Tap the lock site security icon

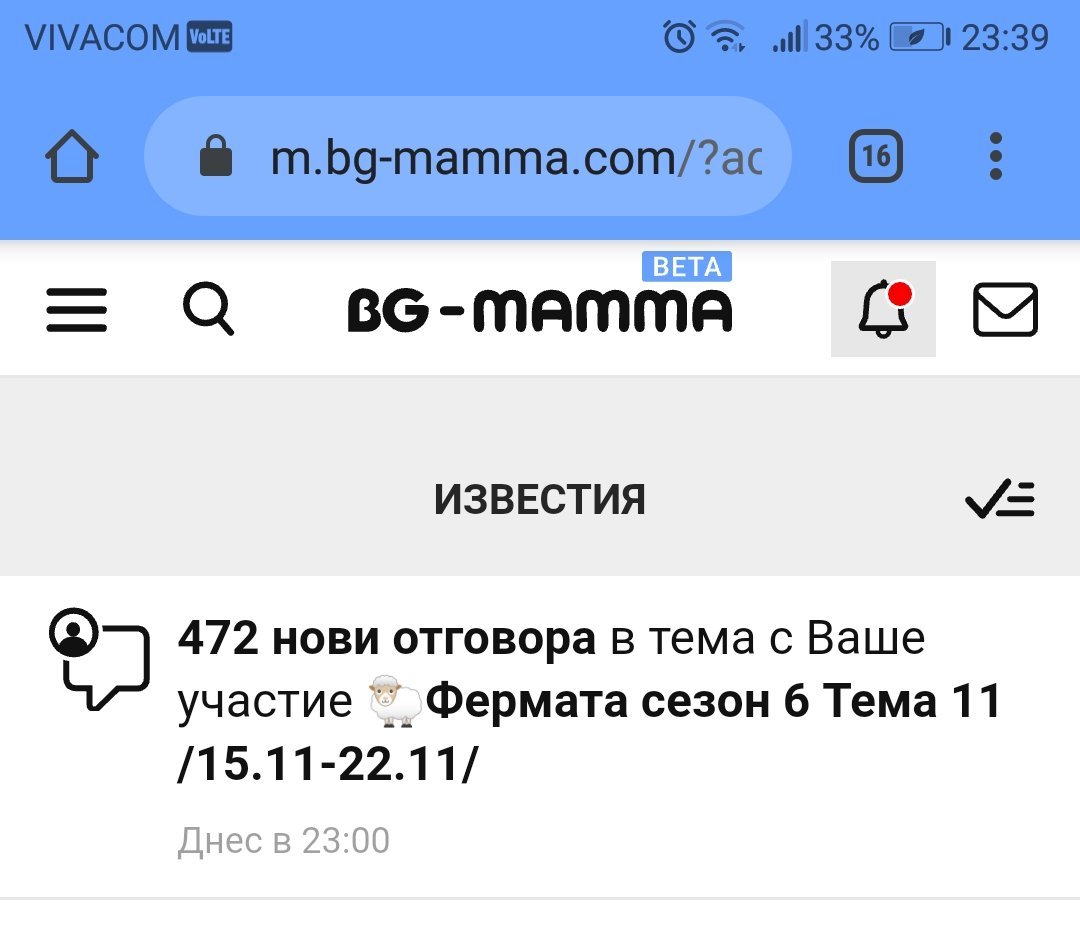(x=216, y=157)
